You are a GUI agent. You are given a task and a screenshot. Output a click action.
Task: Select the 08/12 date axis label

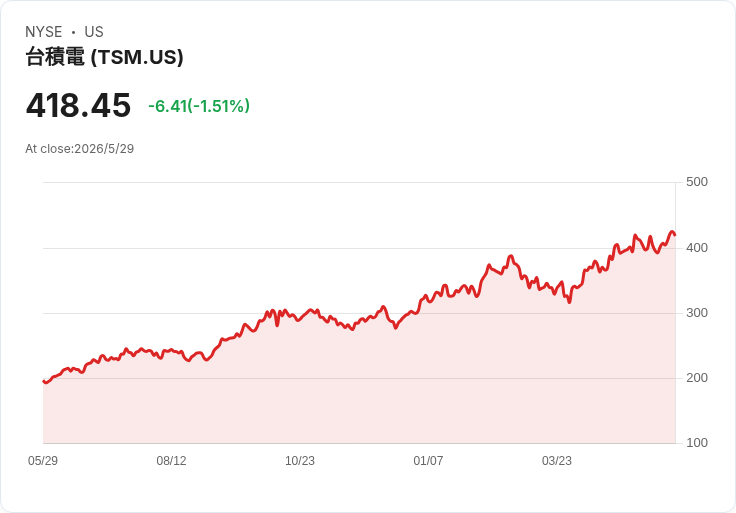point(171,460)
